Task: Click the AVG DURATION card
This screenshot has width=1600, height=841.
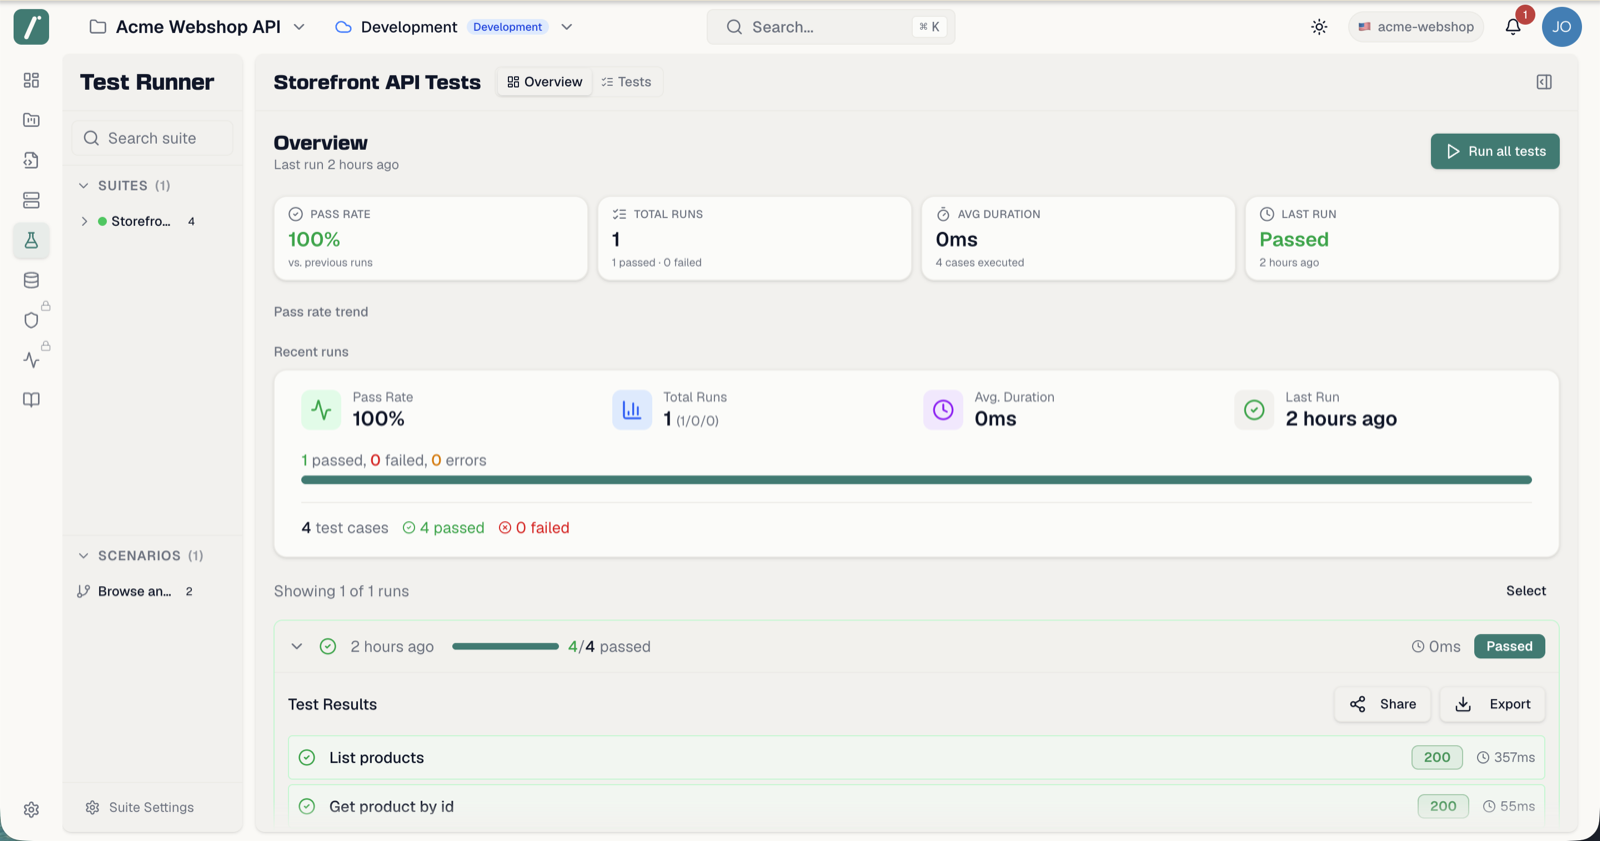Action: (1078, 238)
